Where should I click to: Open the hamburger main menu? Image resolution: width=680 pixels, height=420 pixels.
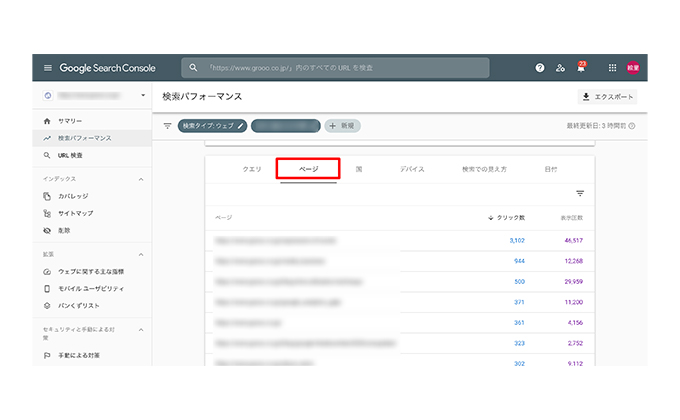[48, 68]
